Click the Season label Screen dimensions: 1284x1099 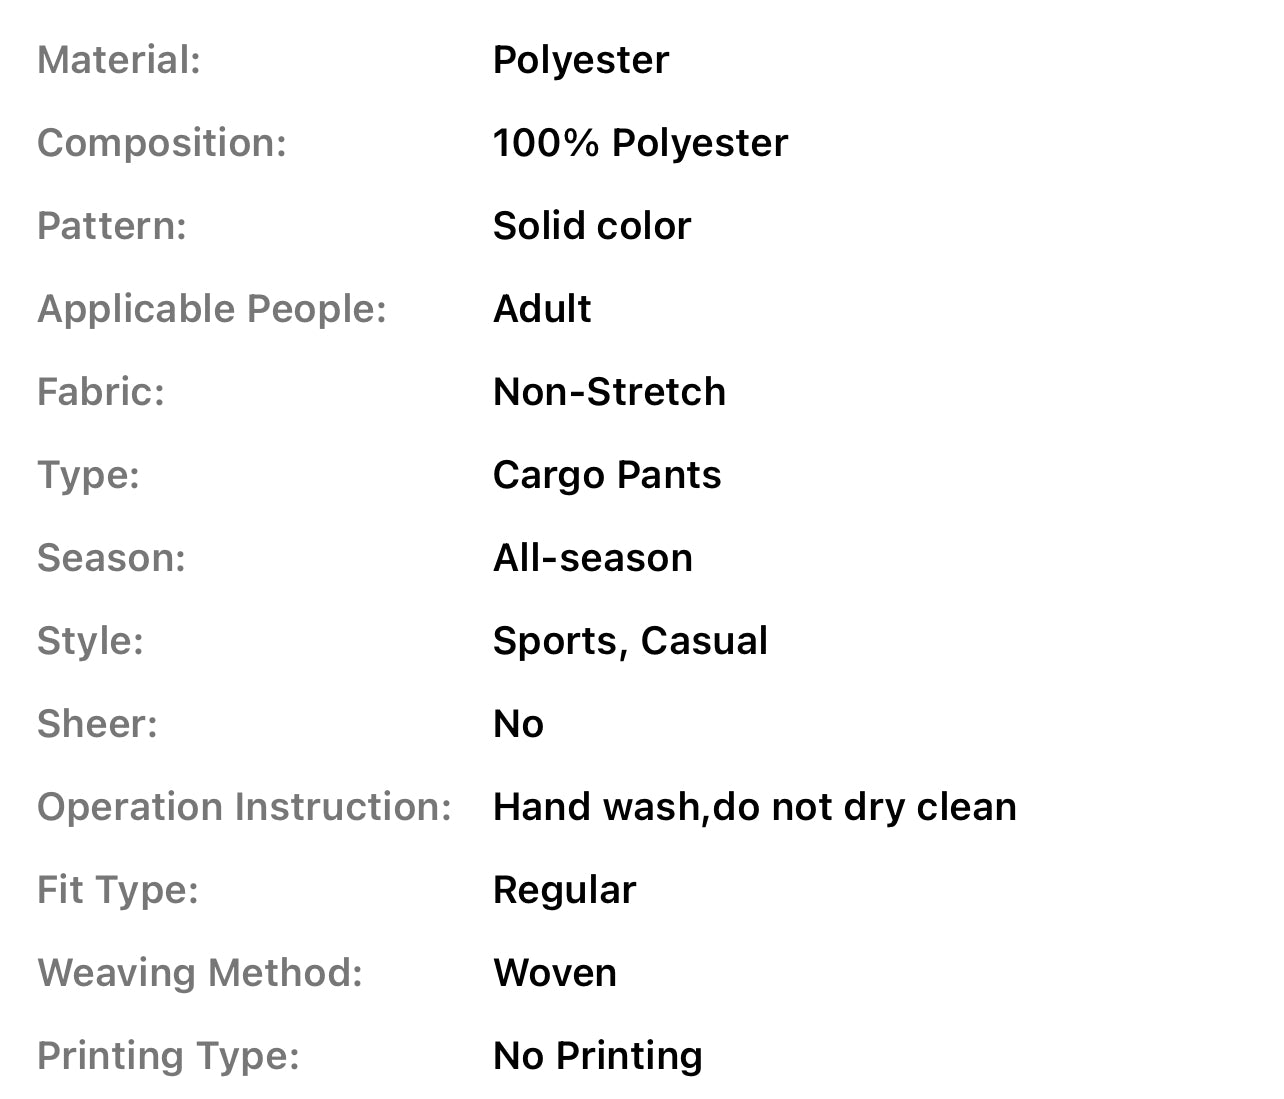pyautogui.click(x=112, y=558)
